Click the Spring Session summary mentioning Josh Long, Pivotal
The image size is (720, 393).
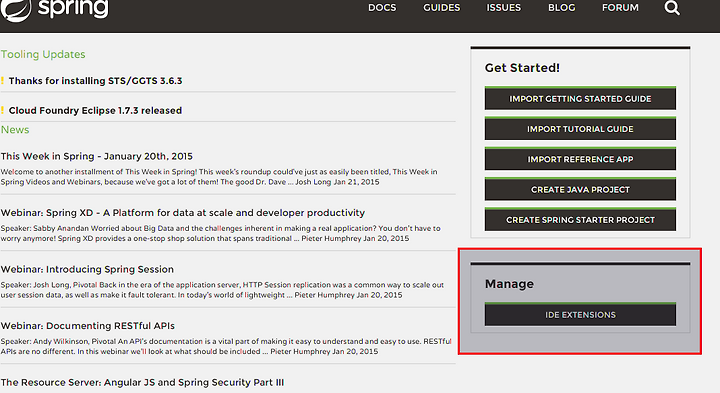(222, 290)
